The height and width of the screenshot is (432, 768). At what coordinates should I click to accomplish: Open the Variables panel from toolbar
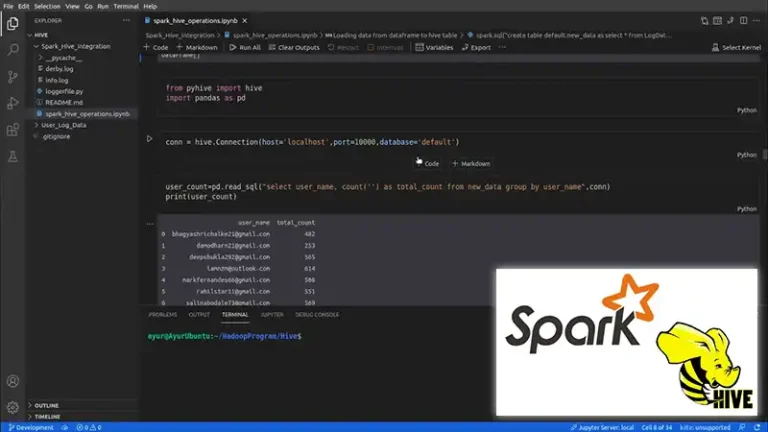pyautogui.click(x=434, y=48)
